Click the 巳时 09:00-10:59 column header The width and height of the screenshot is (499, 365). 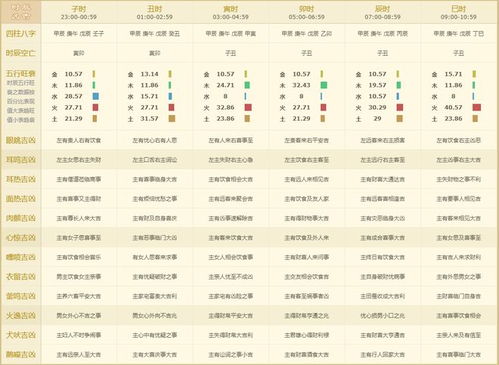point(459,12)
